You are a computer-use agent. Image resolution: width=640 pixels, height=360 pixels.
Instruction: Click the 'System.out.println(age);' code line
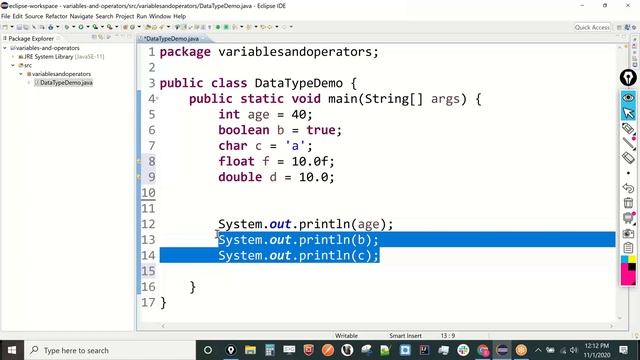[x=306, y=224]
